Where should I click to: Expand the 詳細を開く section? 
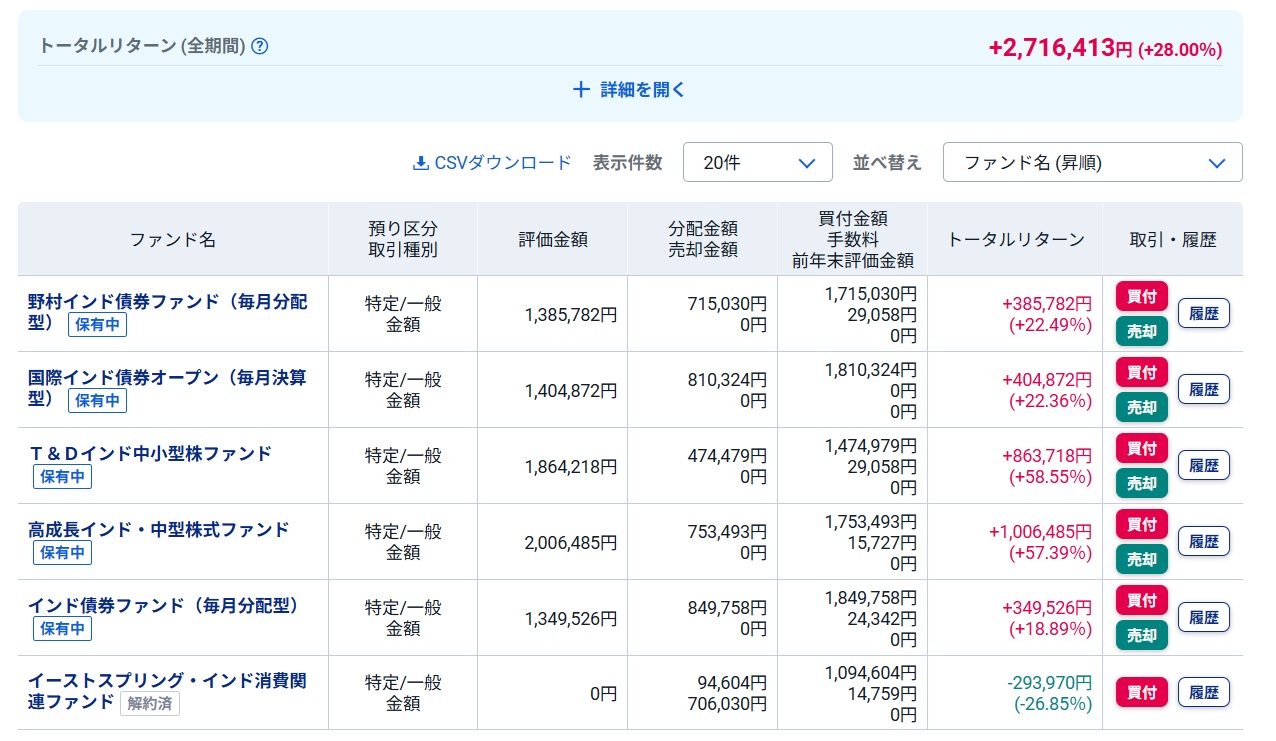[x=630, y=90]
